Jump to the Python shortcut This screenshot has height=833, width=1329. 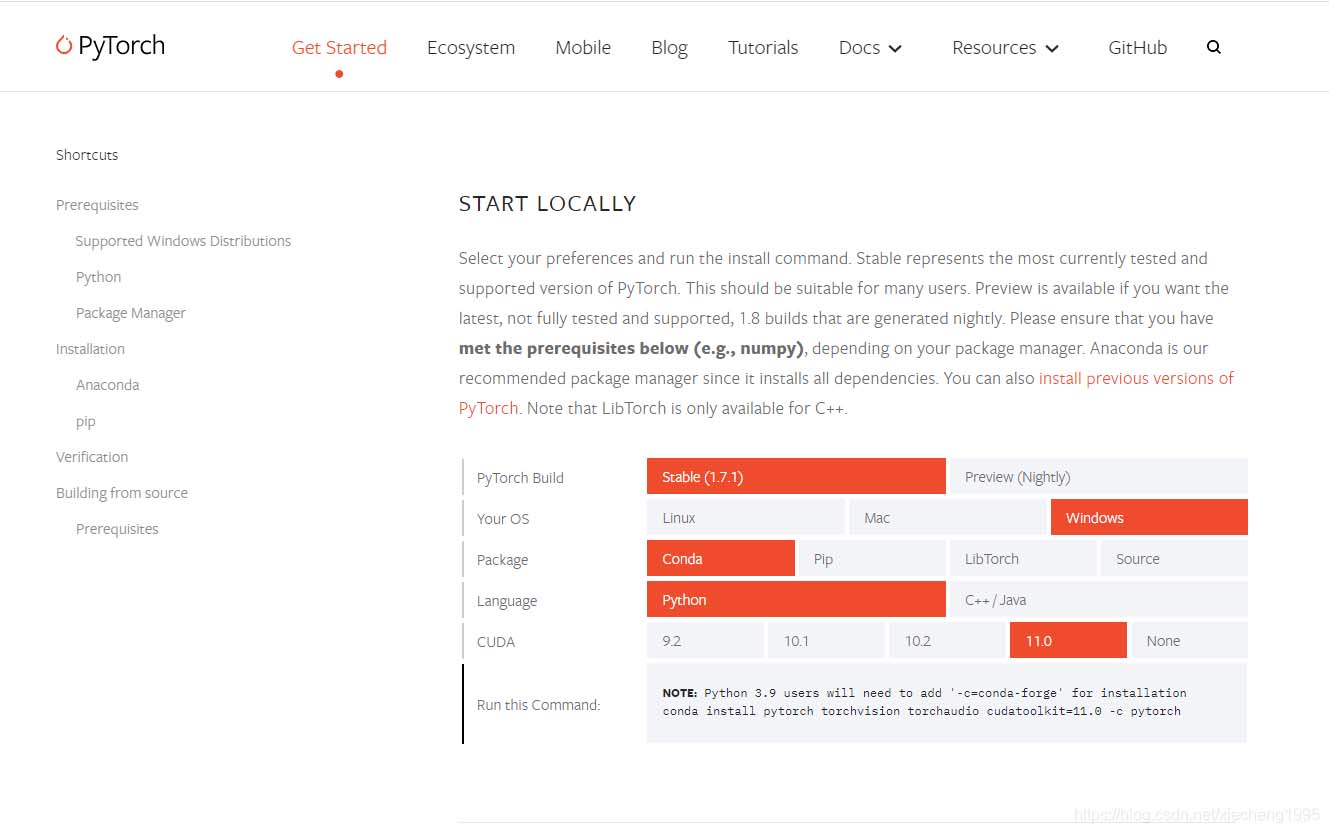pyautogui.click(x=98, y=277)
